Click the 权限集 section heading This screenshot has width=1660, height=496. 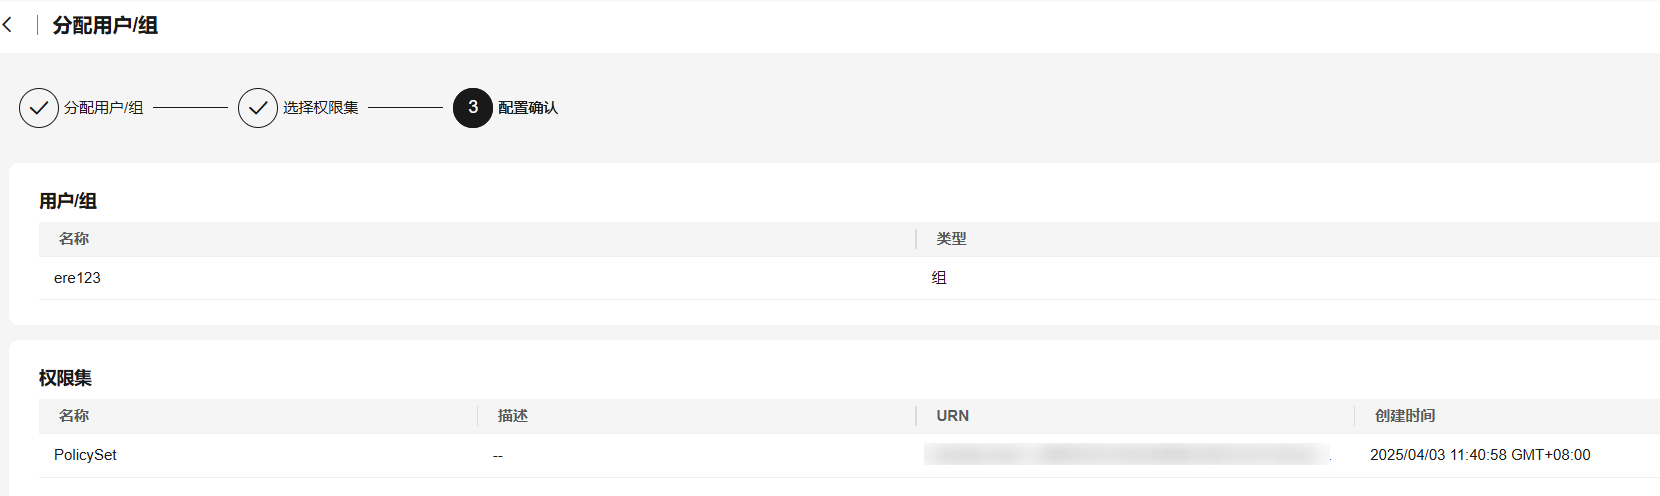[x=66, y=378]
